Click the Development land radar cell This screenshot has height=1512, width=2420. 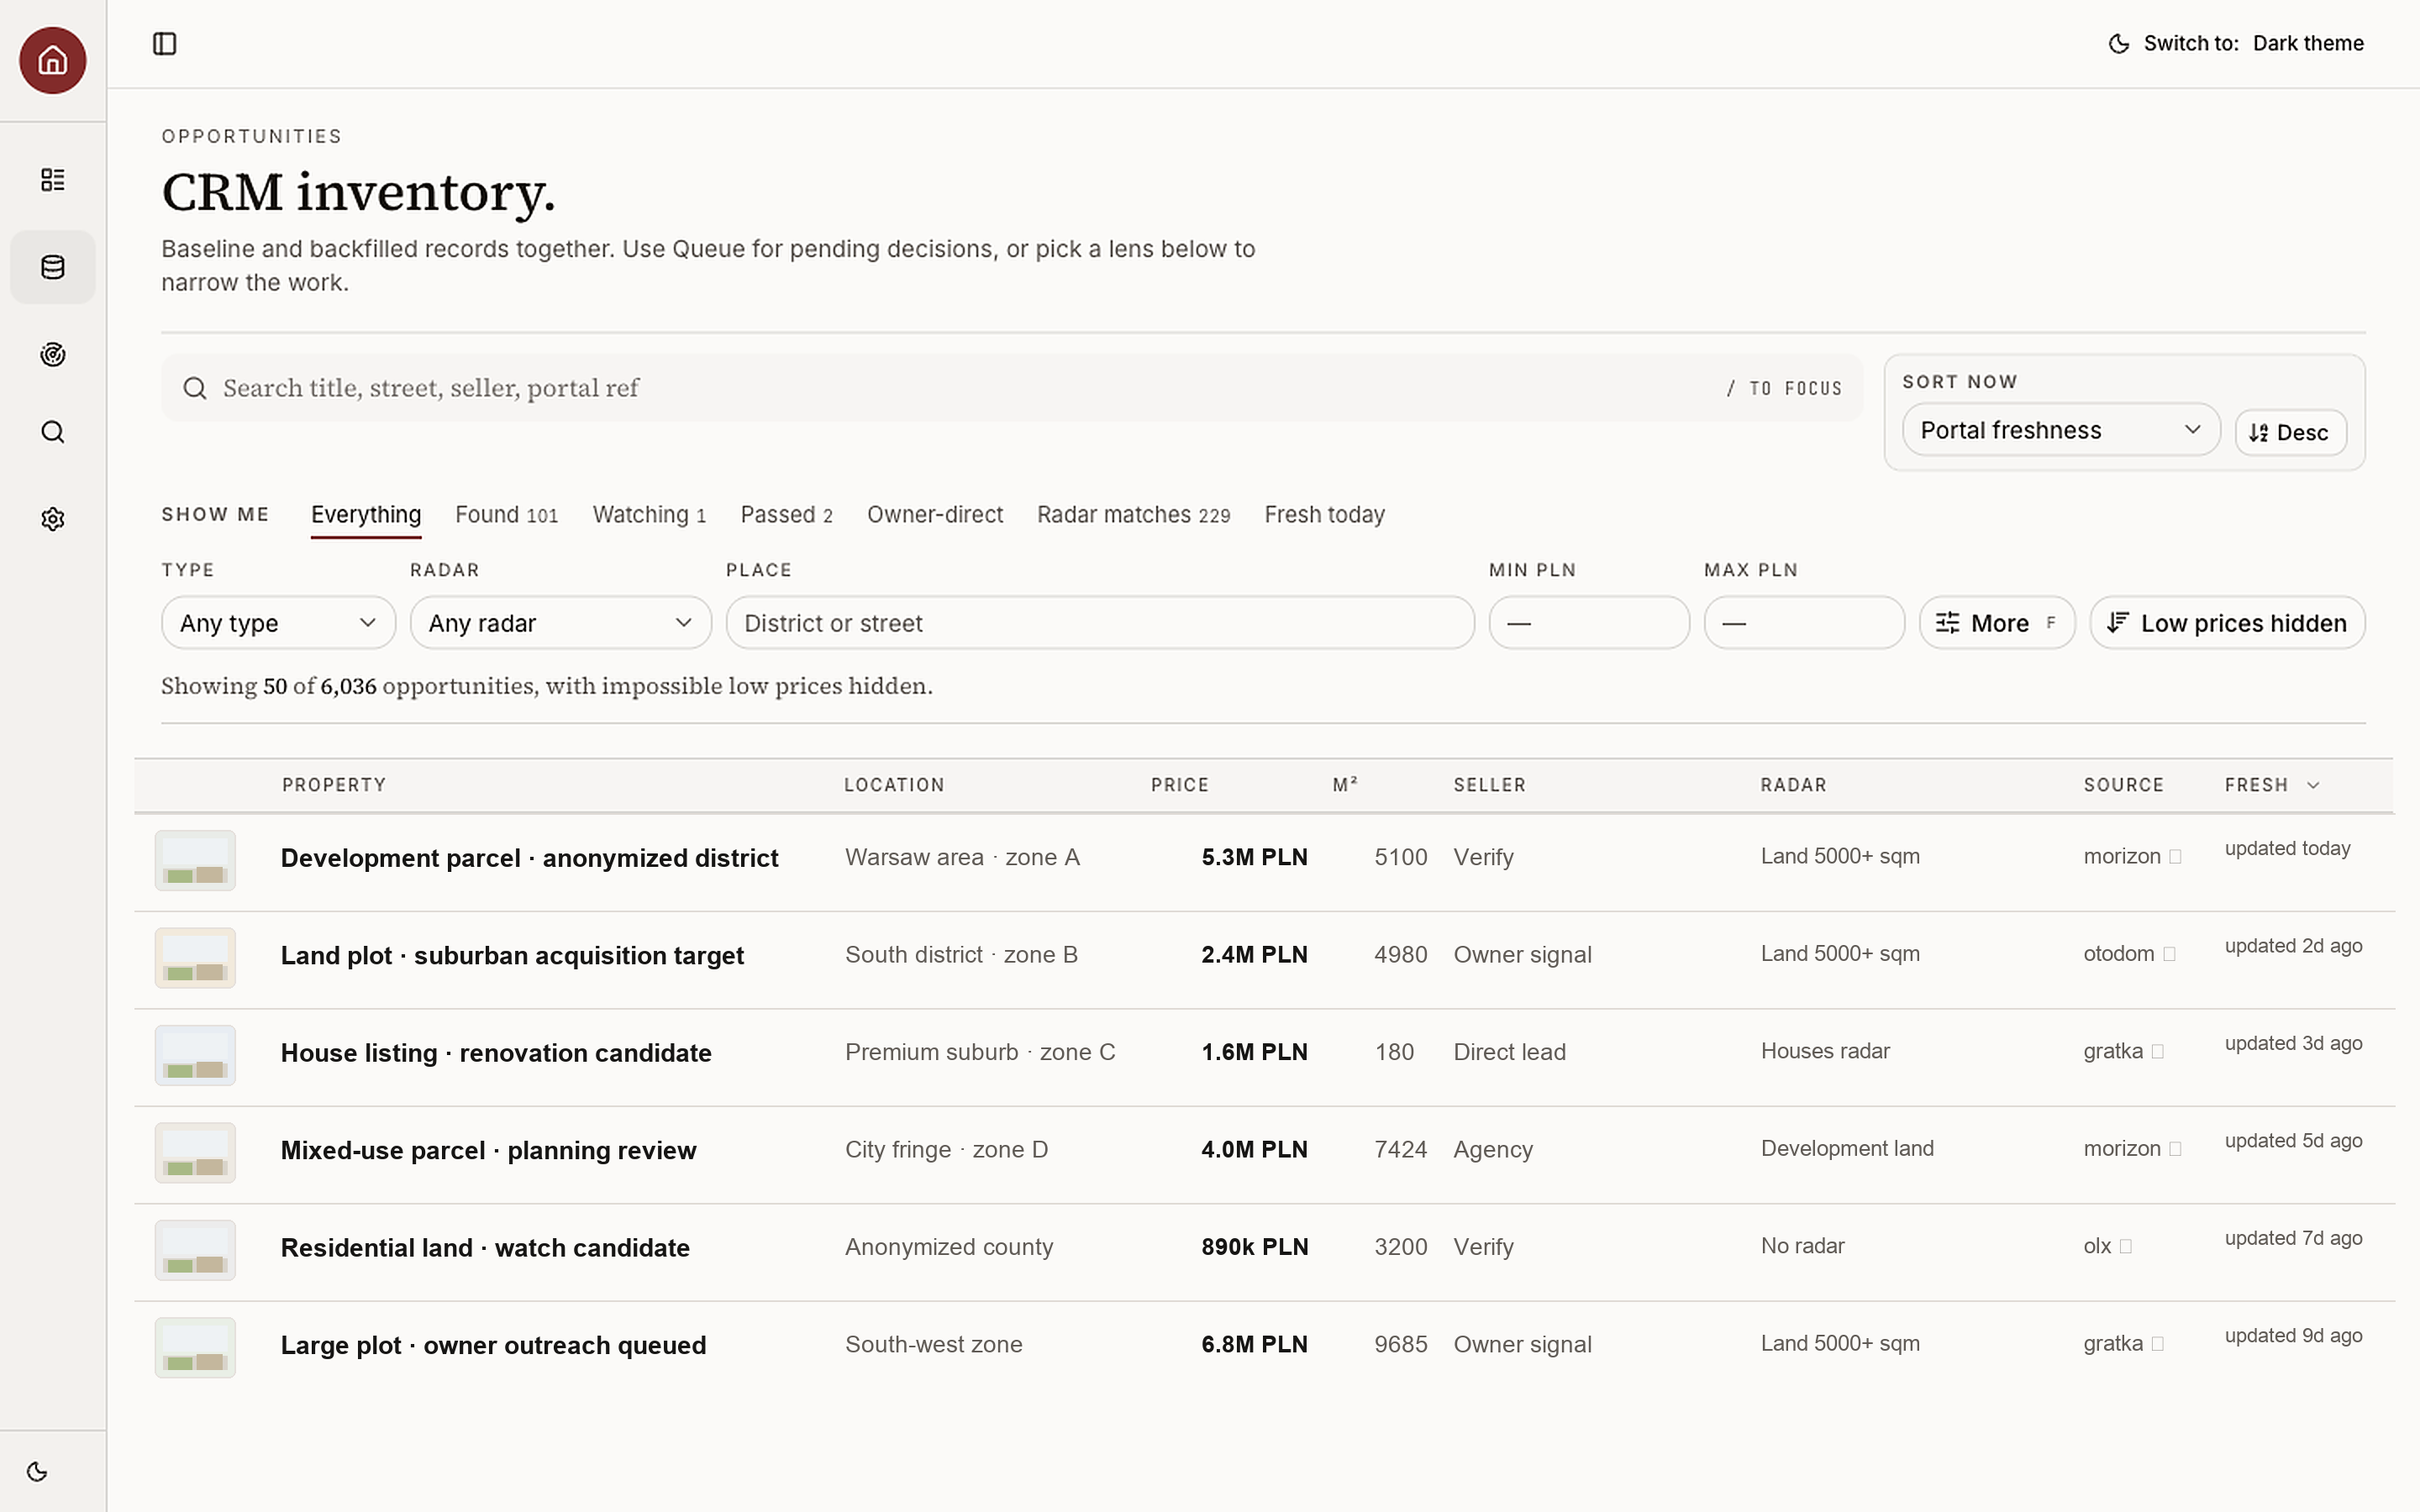click(x=1847, y=1148)
